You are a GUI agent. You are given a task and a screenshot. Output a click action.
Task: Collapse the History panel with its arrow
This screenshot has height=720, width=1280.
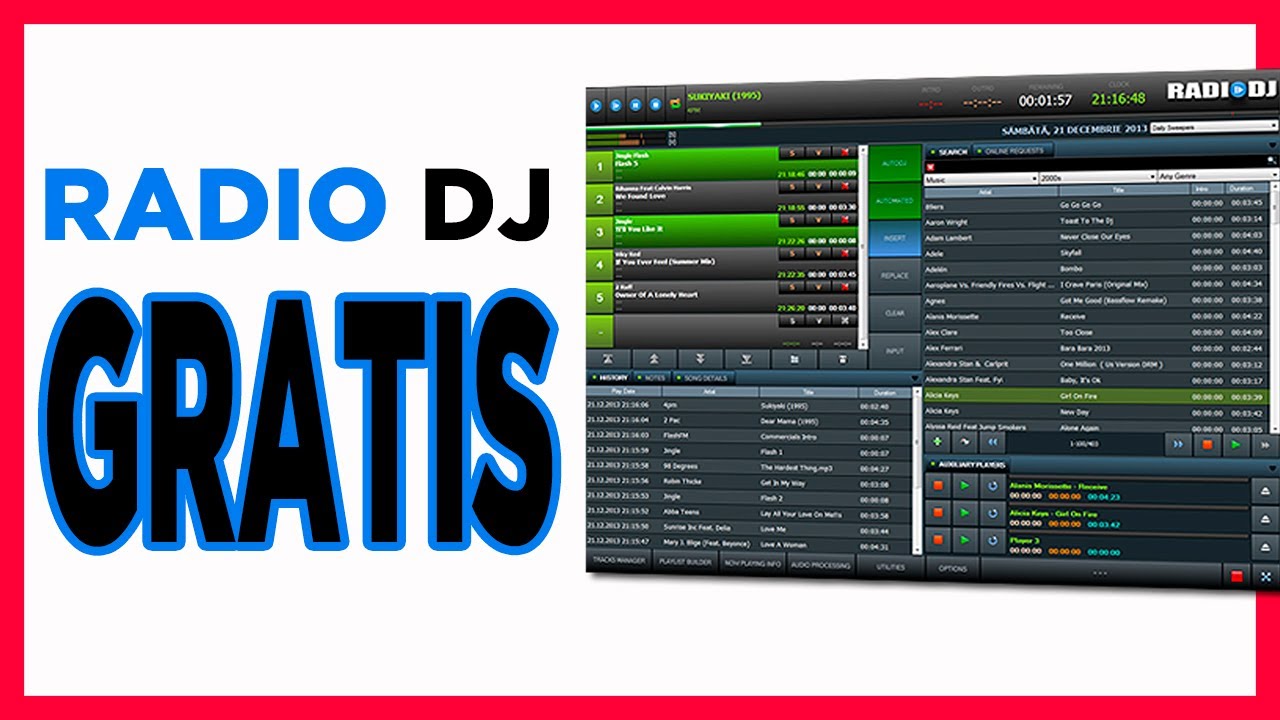913,378
